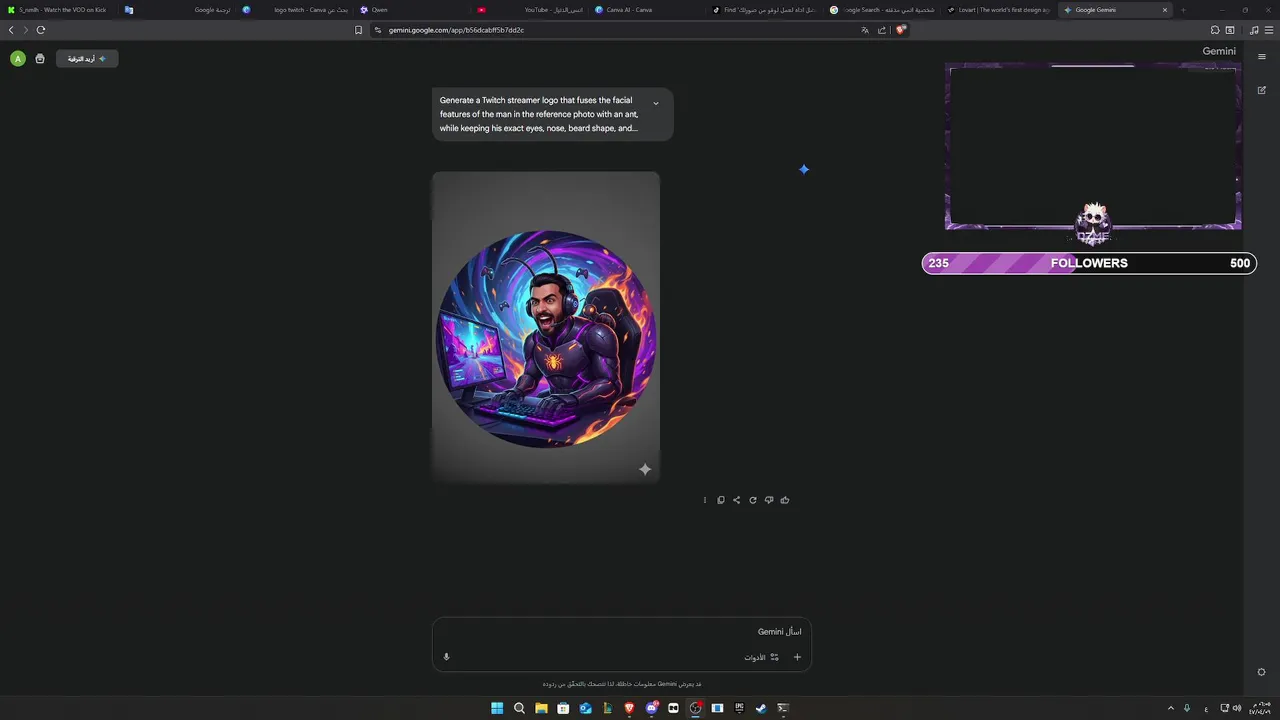
Task: Copy the Gemini response
Action: [721, 500]
